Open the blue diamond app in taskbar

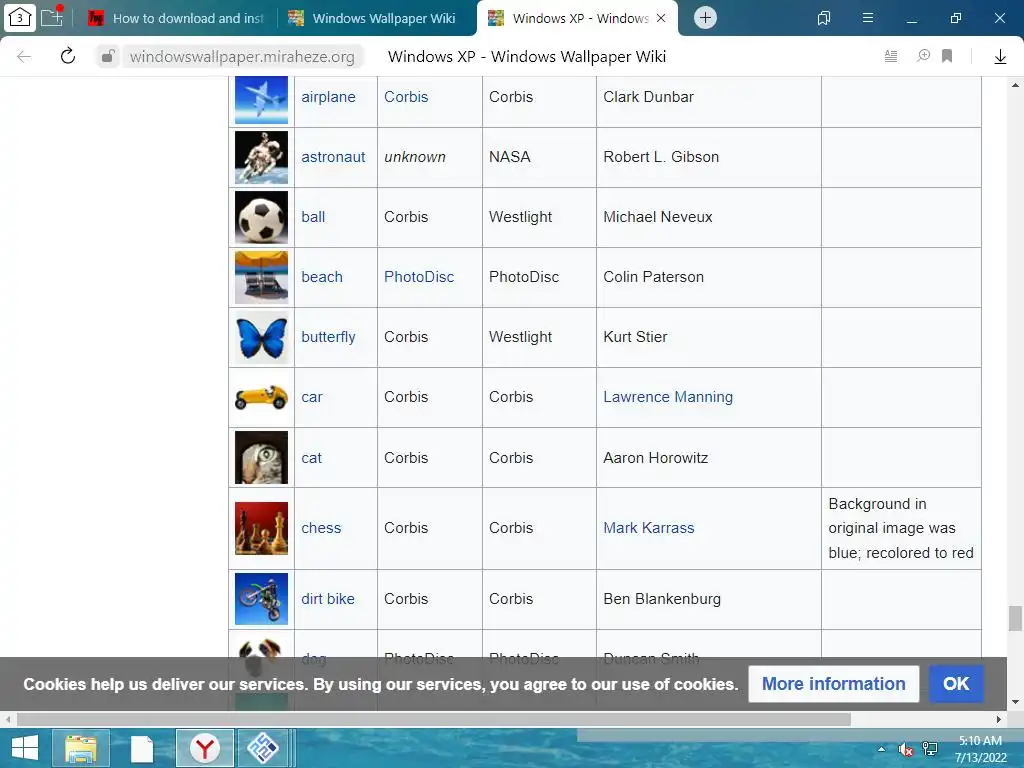coord(263,748)
